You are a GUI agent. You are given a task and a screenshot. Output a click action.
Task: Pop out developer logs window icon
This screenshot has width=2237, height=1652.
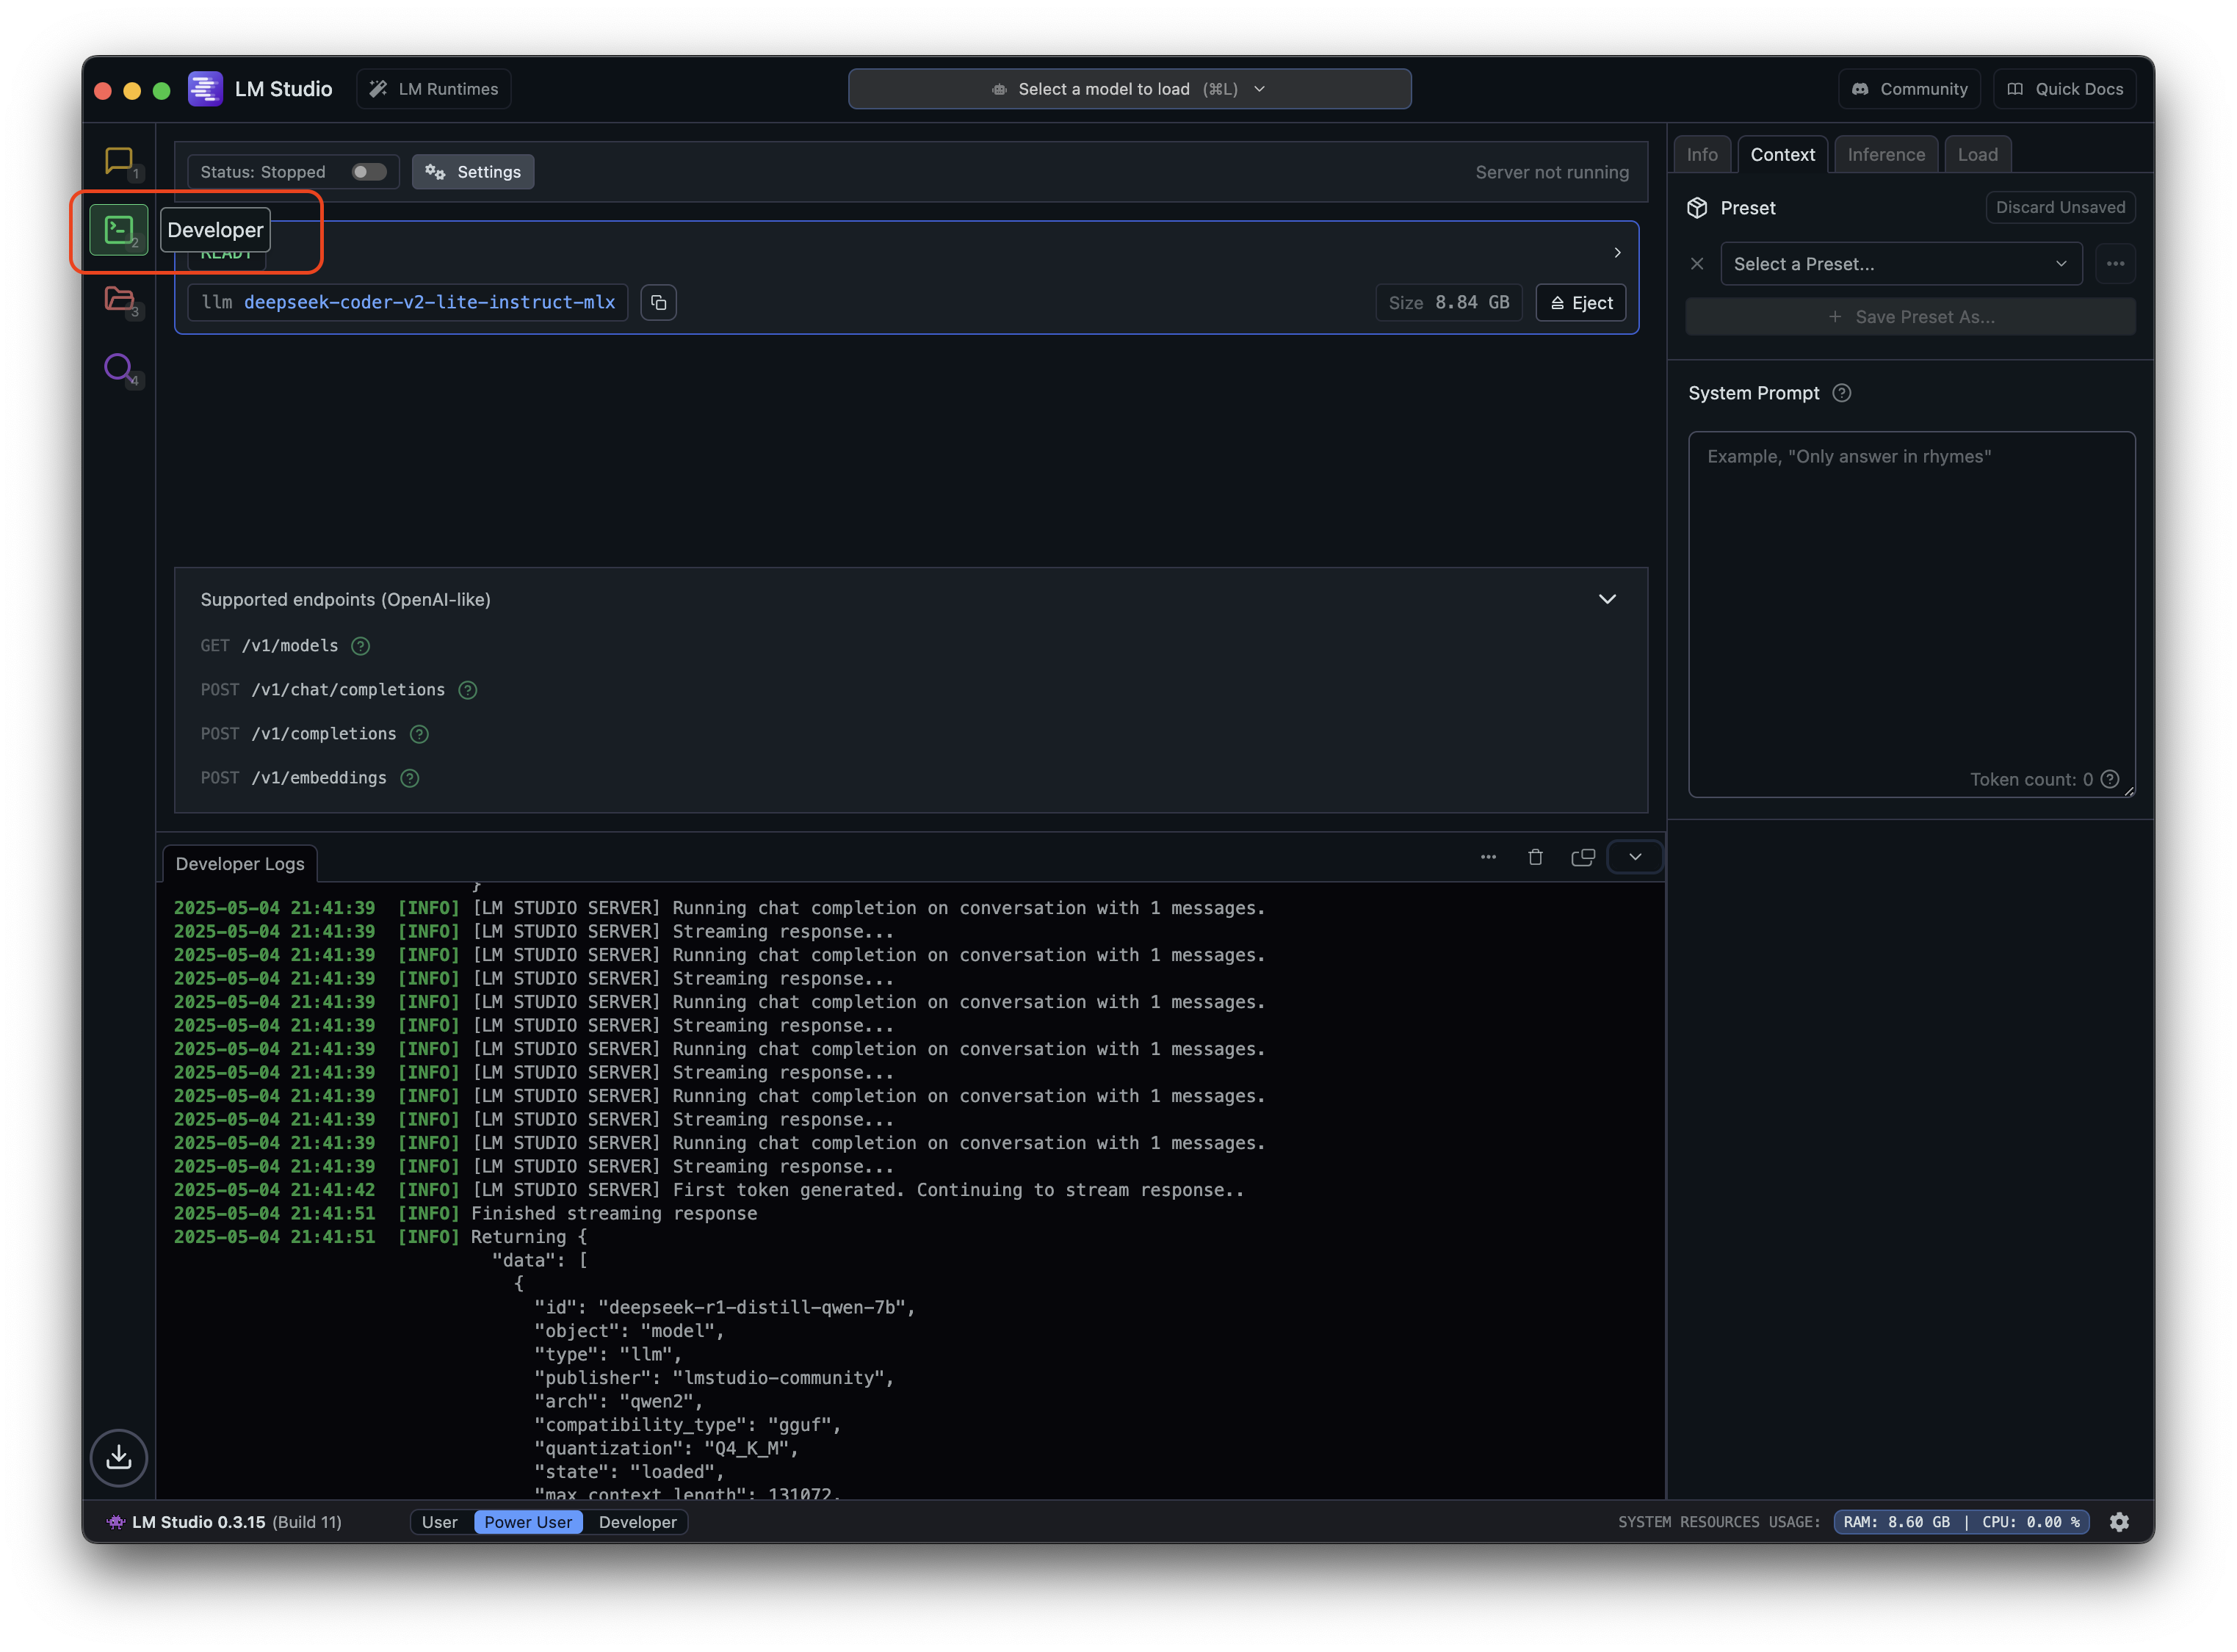(x=1582, y=857)
